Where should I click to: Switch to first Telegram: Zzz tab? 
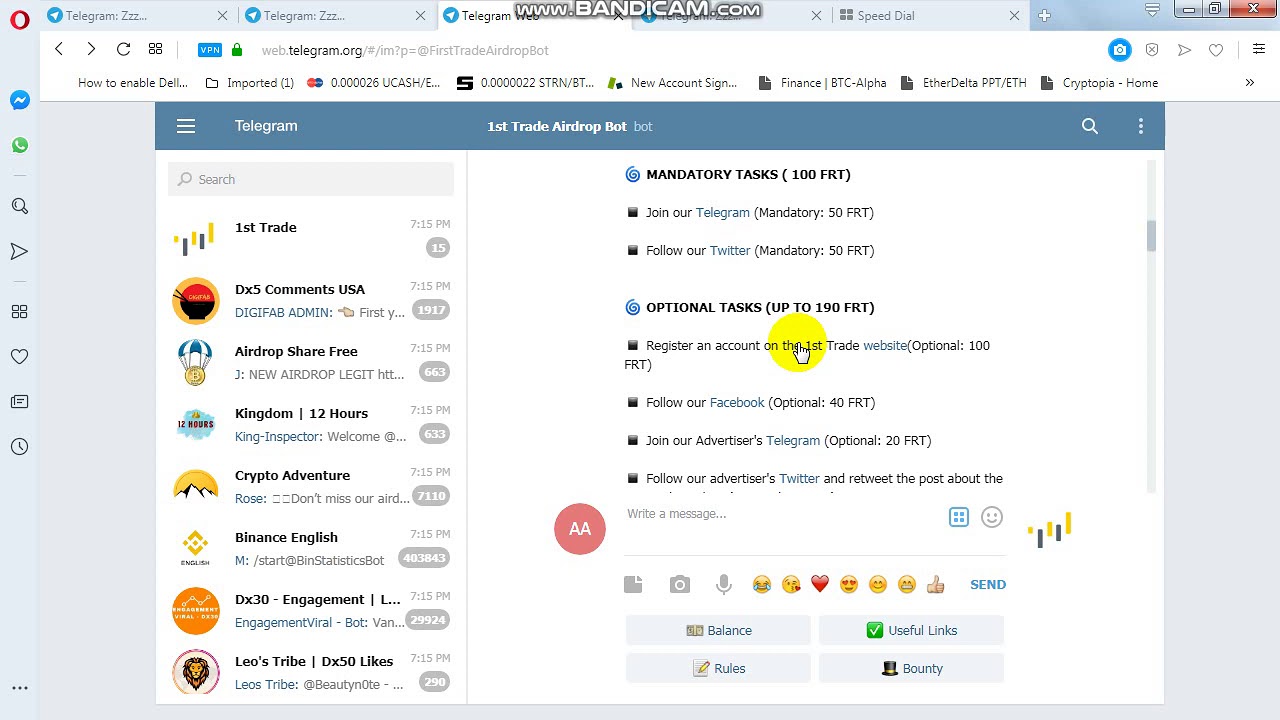(136, 15)
